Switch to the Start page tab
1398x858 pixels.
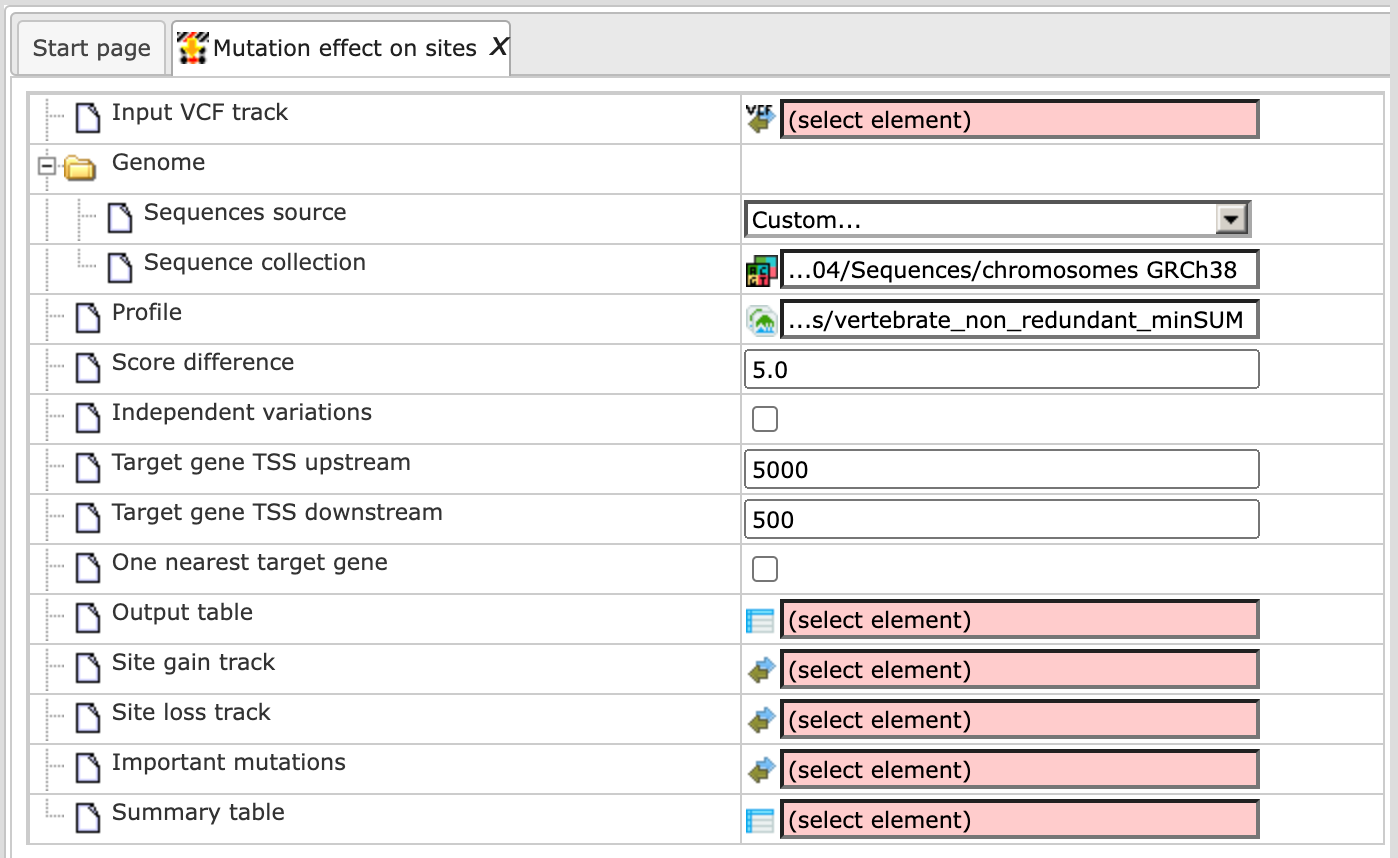pyautogui.click(x=91, y=48)
